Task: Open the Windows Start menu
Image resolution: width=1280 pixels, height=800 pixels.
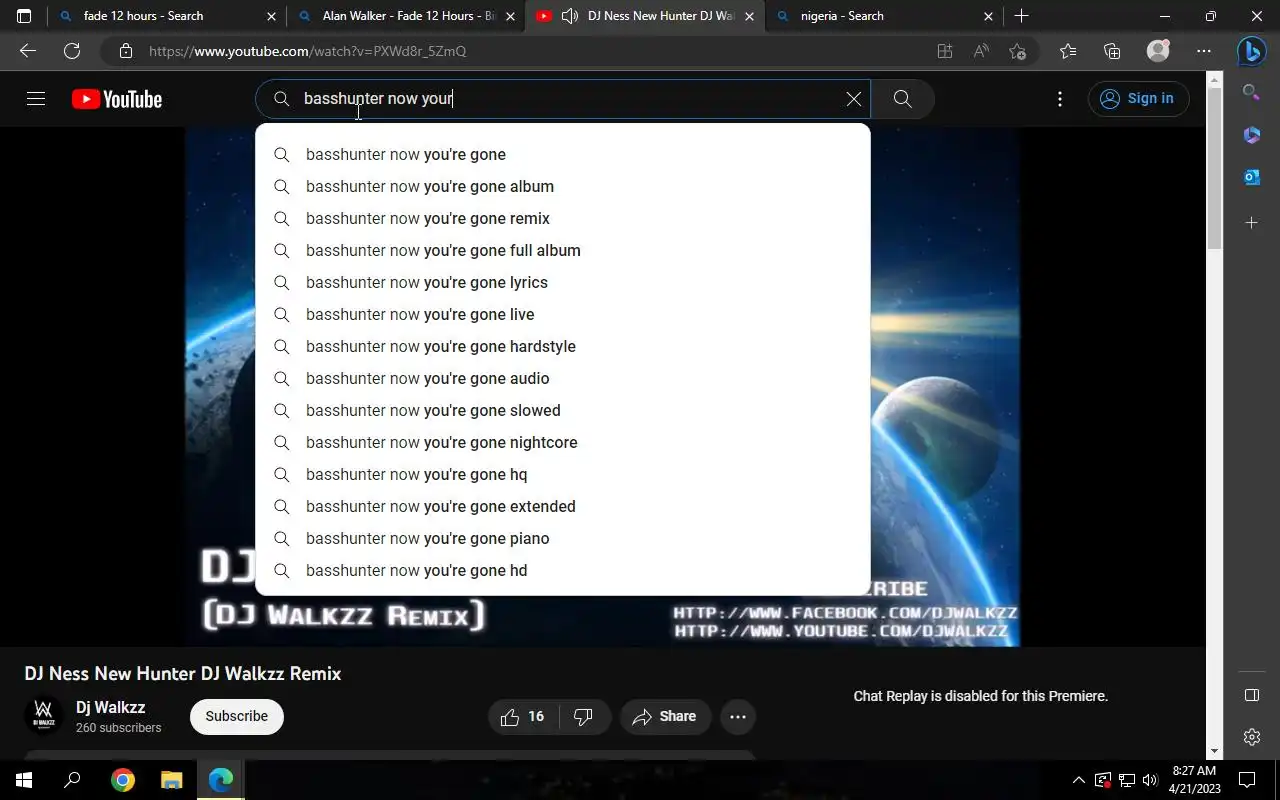Action: [24, 780]
